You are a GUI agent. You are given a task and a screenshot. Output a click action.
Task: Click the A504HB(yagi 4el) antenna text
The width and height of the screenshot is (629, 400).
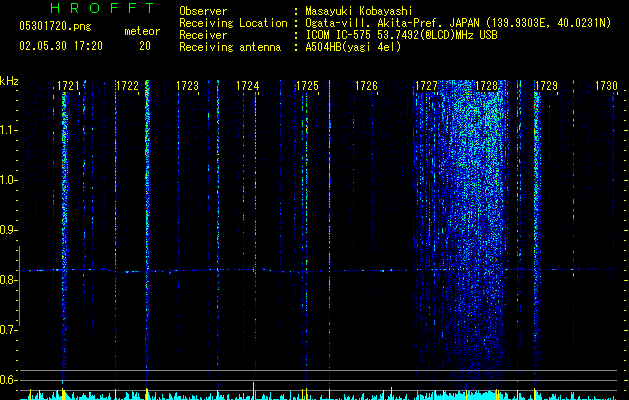(353, 47)
